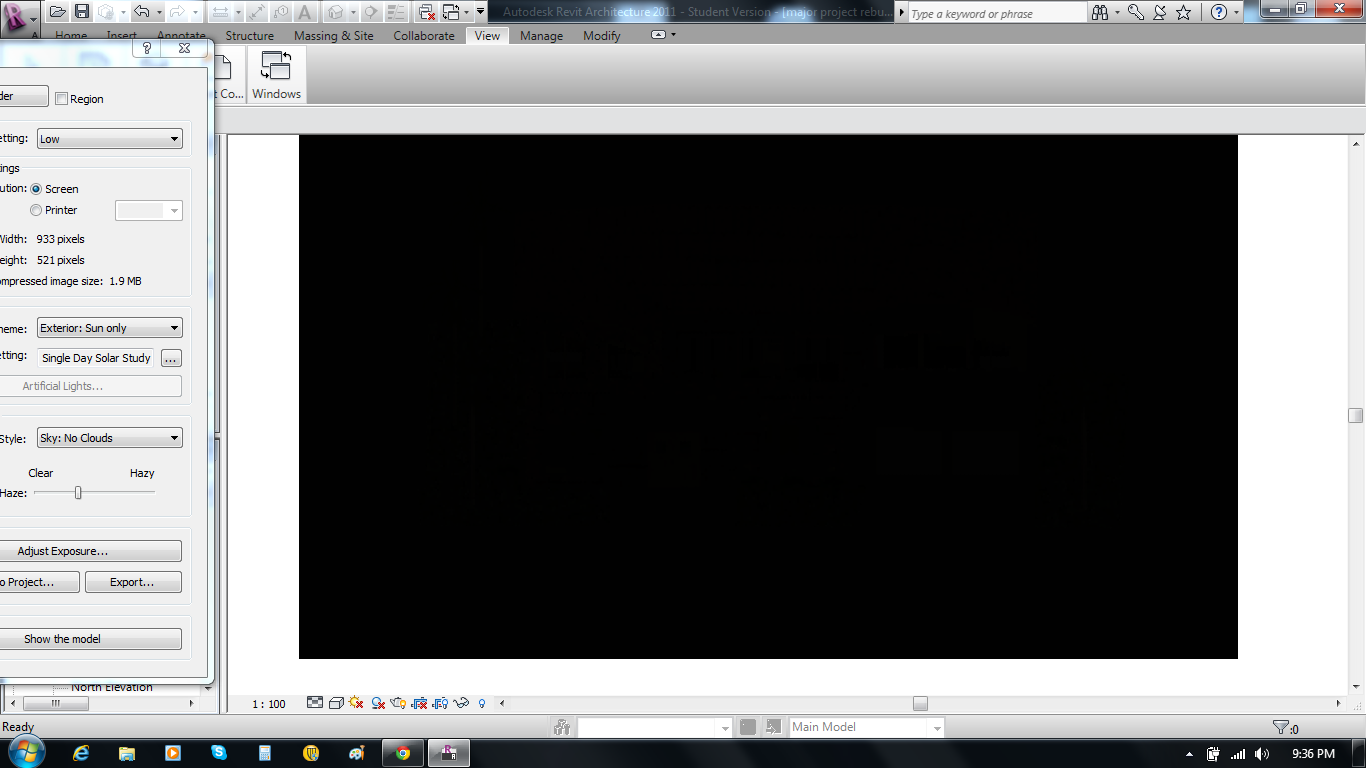The height and width of the screenshot is (768, 1366).
Task: Click the worksets icon in status bar
Action: (563, 727)
